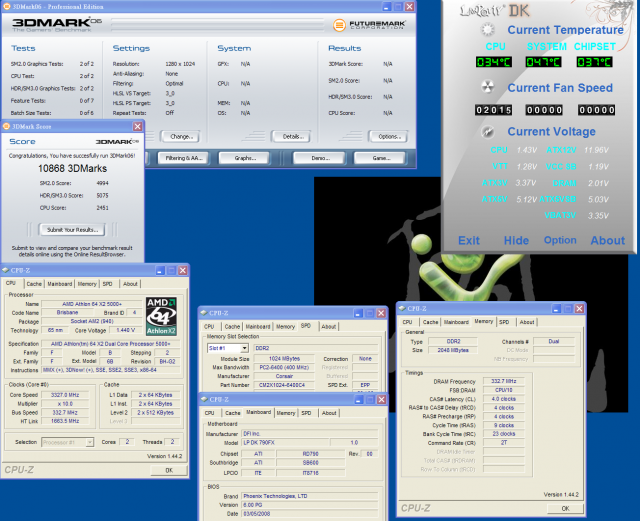640x521 pixels.
Task: Open Mainboard tab in CPU-Z CPU window
Action: pos(60,284)
